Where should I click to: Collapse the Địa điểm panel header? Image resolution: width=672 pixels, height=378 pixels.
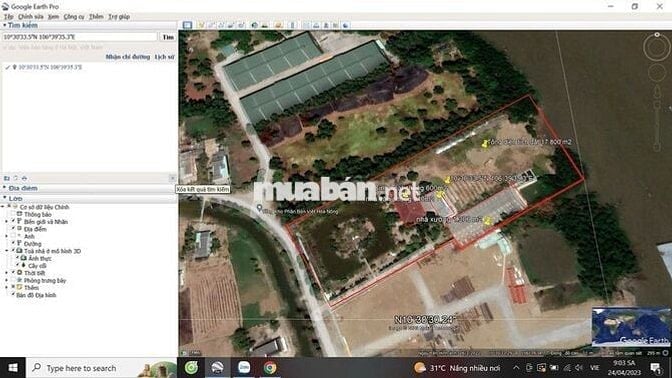pyautogui.click(x=5, y=188)
